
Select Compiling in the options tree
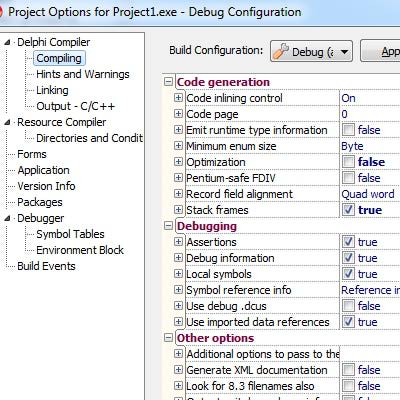click(x=59, y=58)
